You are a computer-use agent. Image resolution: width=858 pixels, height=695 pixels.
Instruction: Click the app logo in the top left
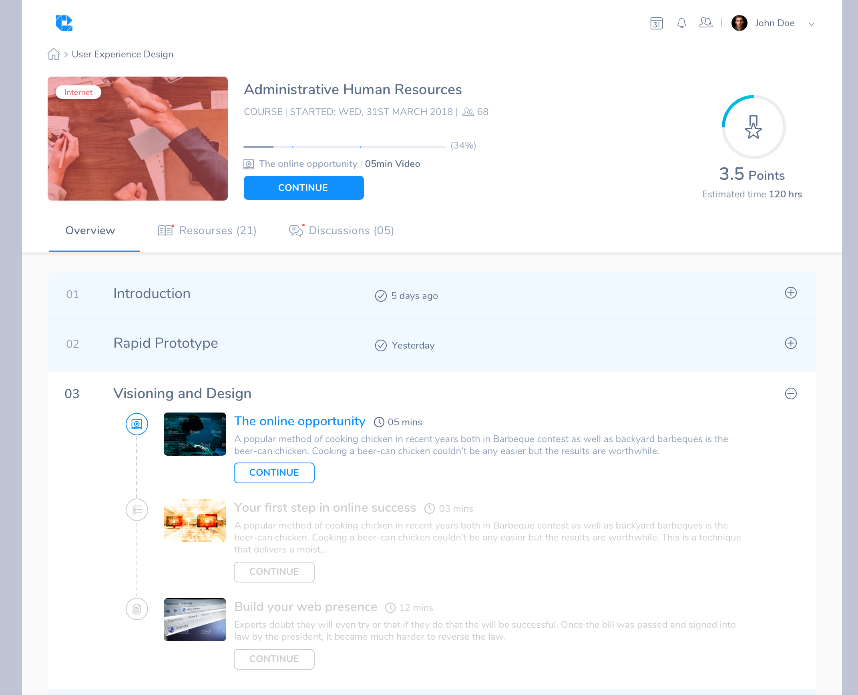click(x=64, y=22)
